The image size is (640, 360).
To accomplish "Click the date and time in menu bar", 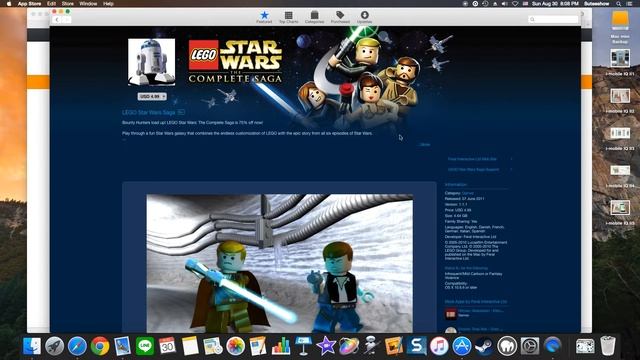I will (555, 4).
